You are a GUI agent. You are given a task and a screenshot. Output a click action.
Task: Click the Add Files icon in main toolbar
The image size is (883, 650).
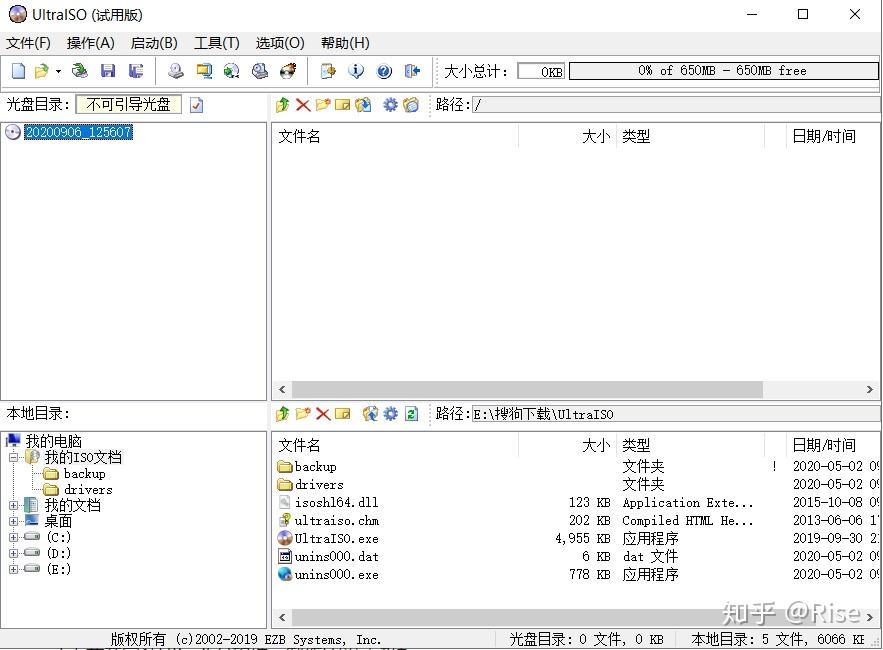[328, 71]
